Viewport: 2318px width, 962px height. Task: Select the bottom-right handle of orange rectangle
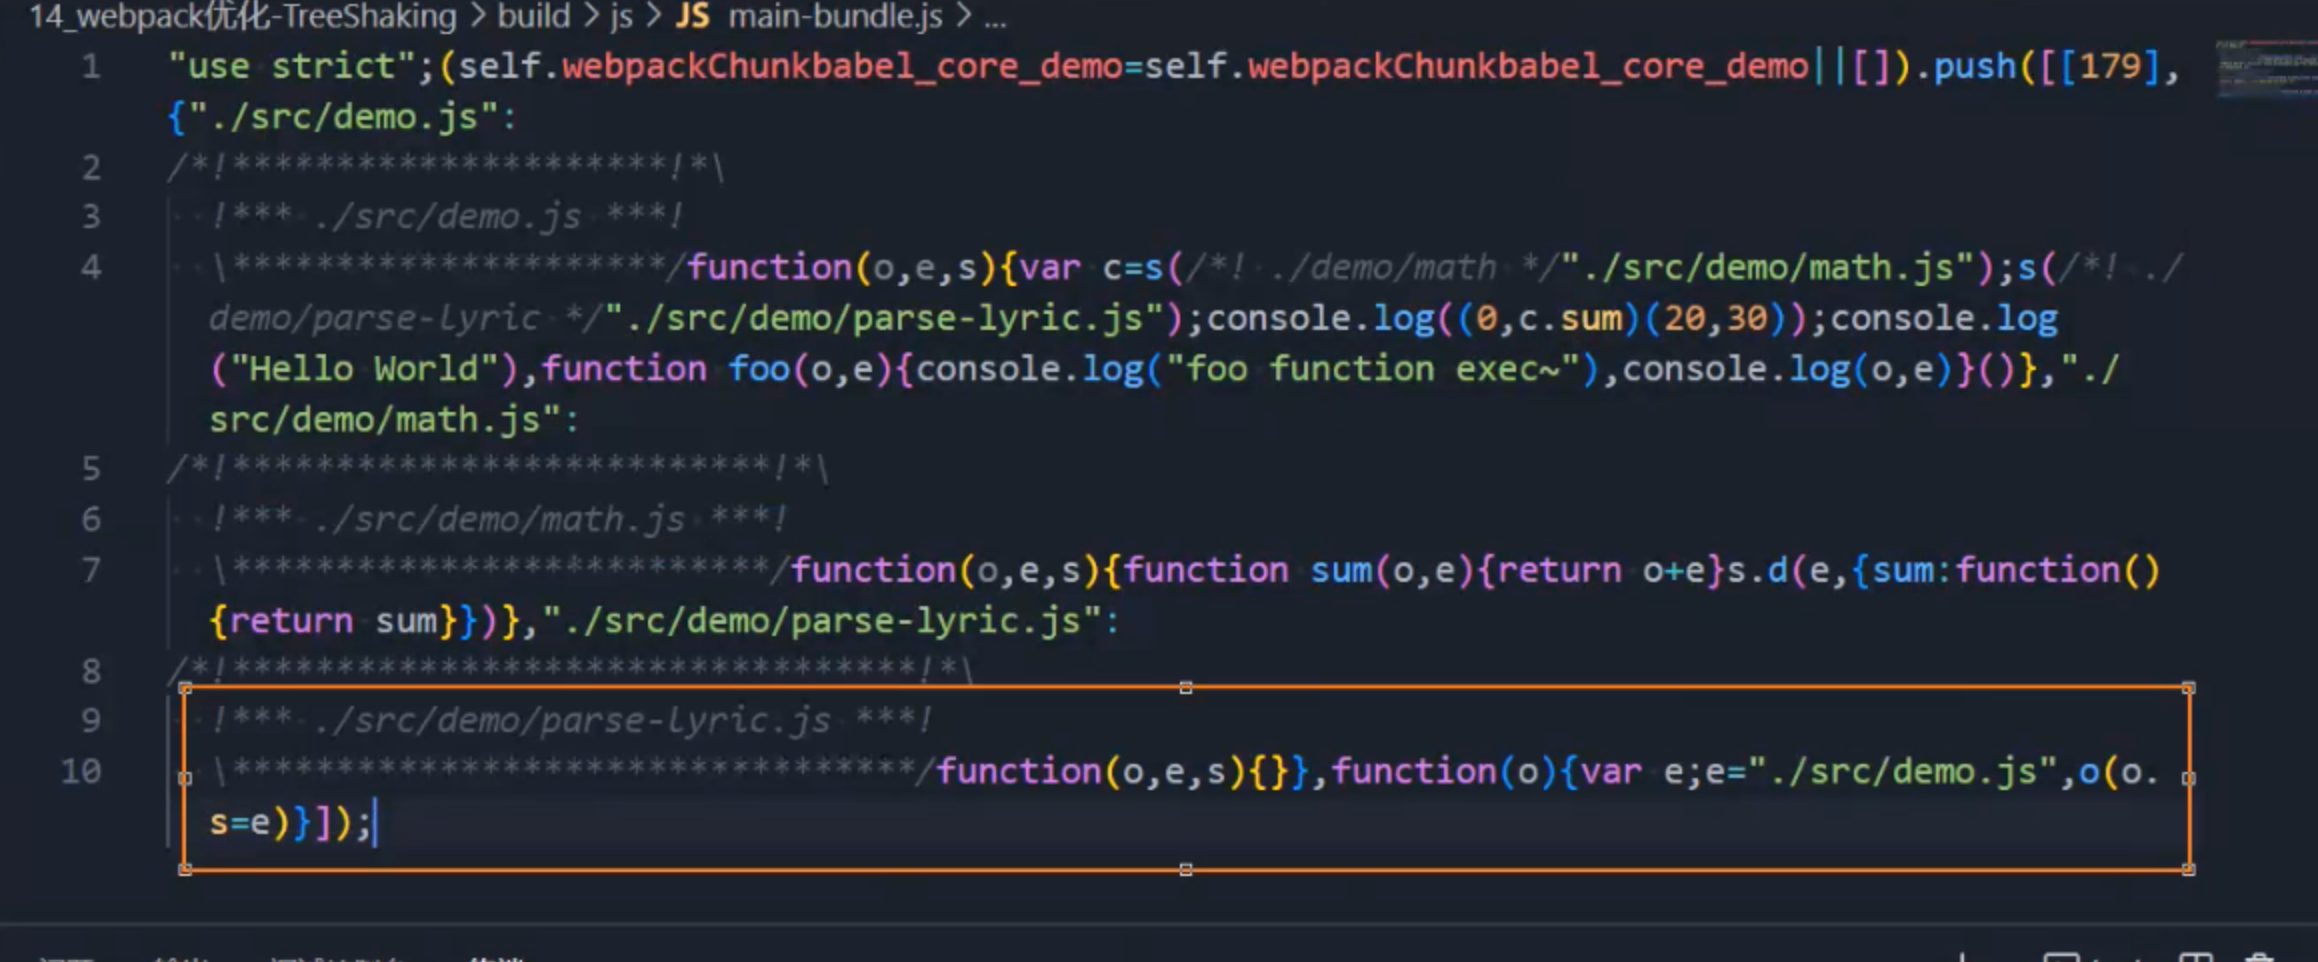point(2189,870)
